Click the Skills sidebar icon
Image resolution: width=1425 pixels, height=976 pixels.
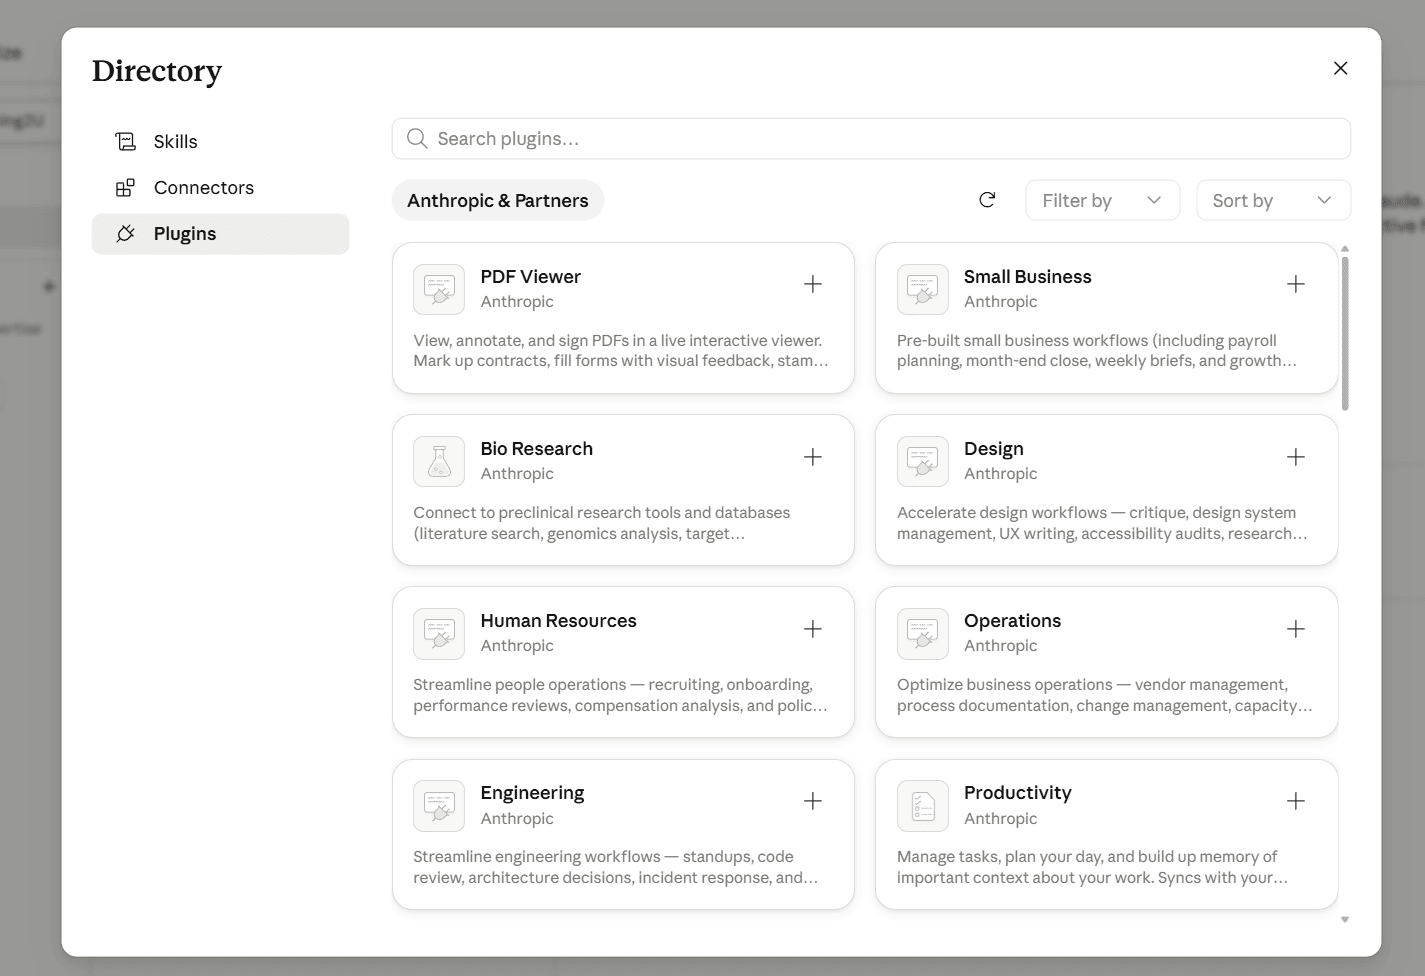click(x=125, y=142)
